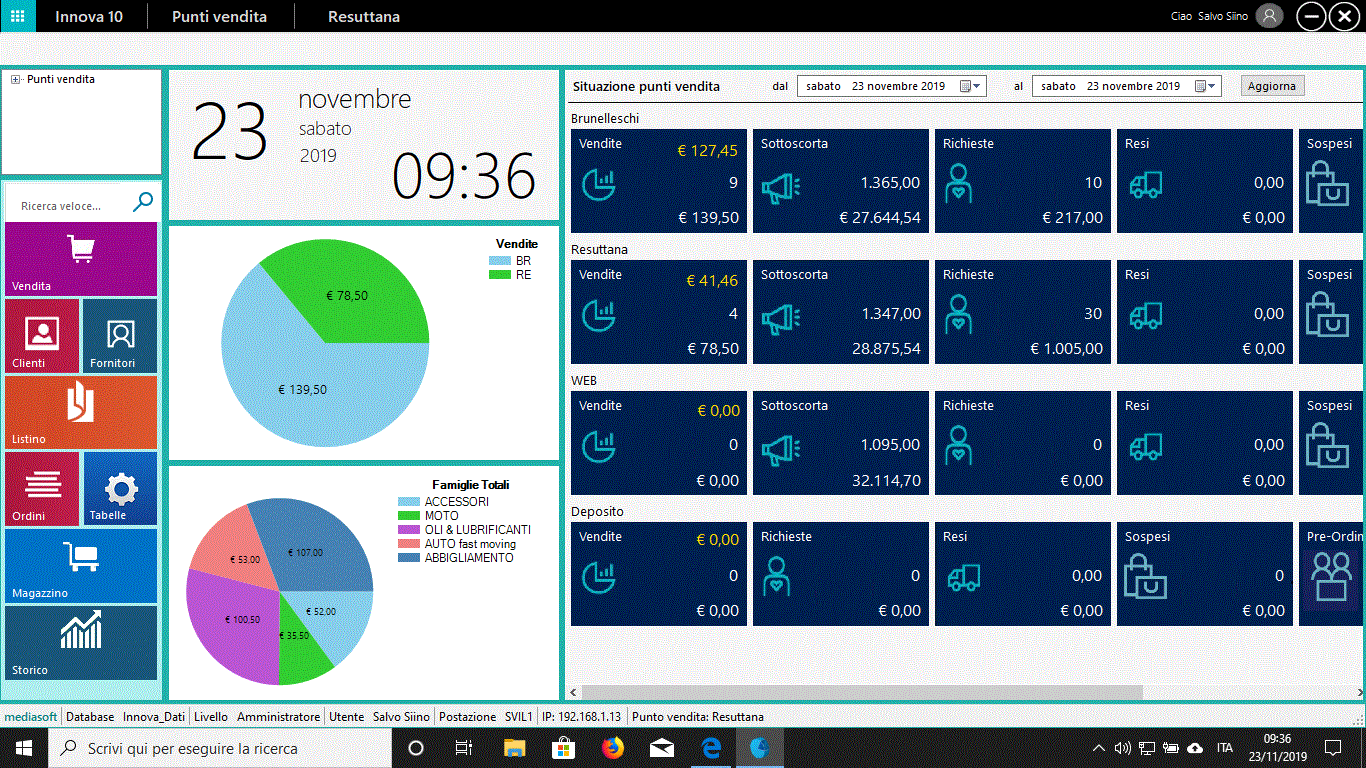Click 'Punto vendita: Resuttana' in the status bar
The height and width of the screenshot is (768, 1366).
[698, 717]
